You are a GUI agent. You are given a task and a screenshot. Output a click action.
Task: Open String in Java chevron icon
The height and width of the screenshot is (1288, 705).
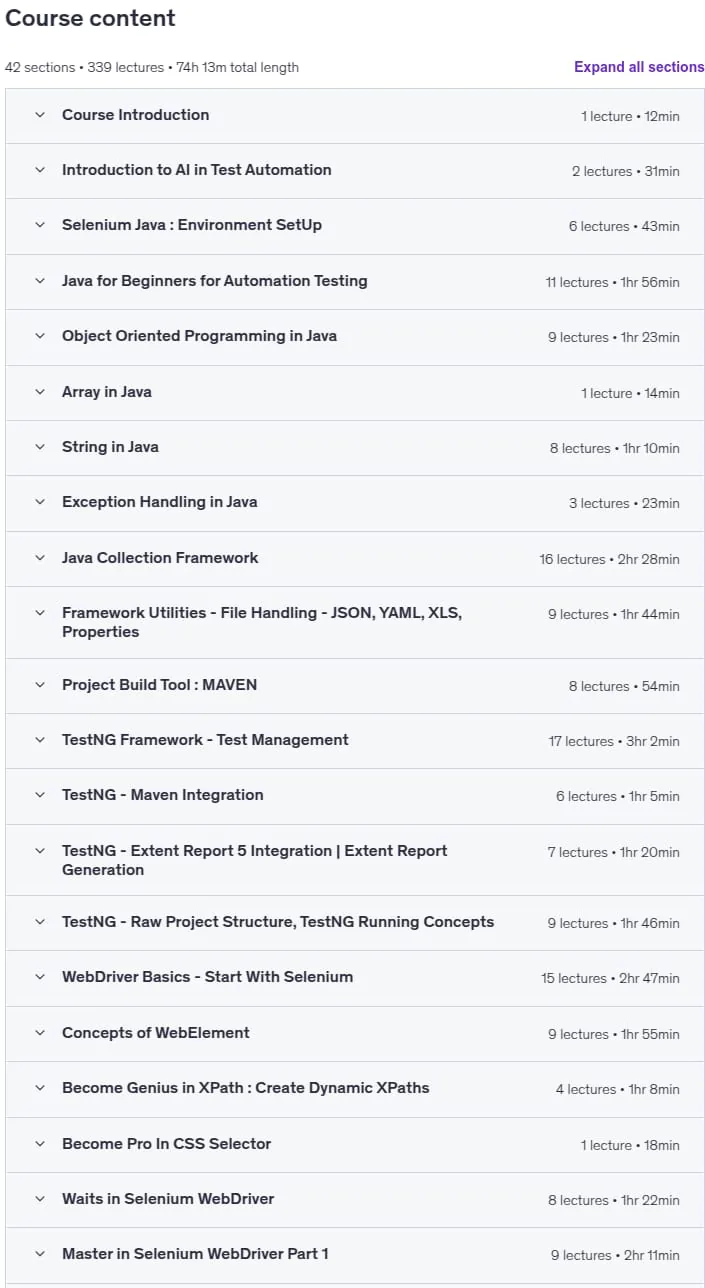(40, 447)
